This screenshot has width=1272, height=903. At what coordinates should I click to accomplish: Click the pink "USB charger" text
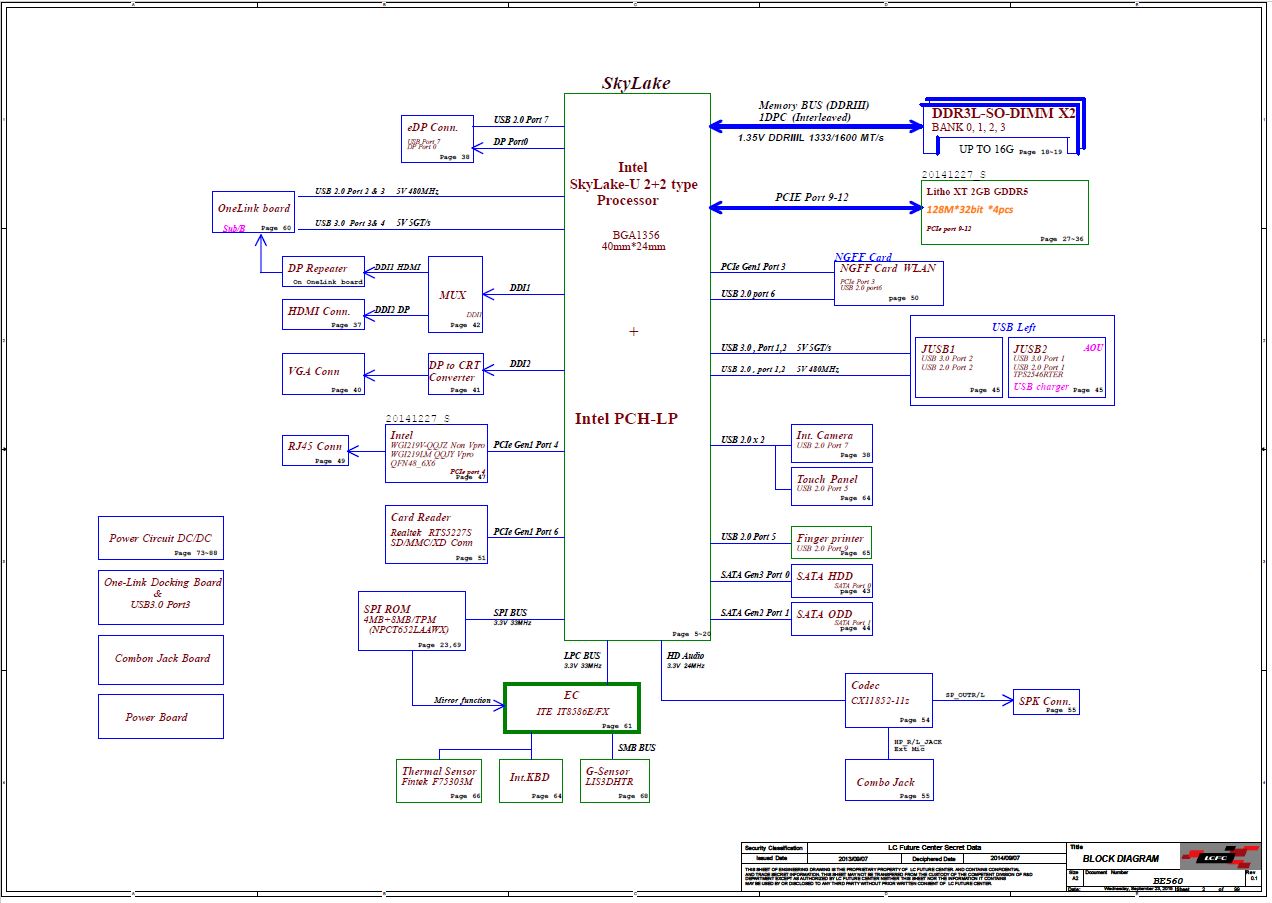1041,387
